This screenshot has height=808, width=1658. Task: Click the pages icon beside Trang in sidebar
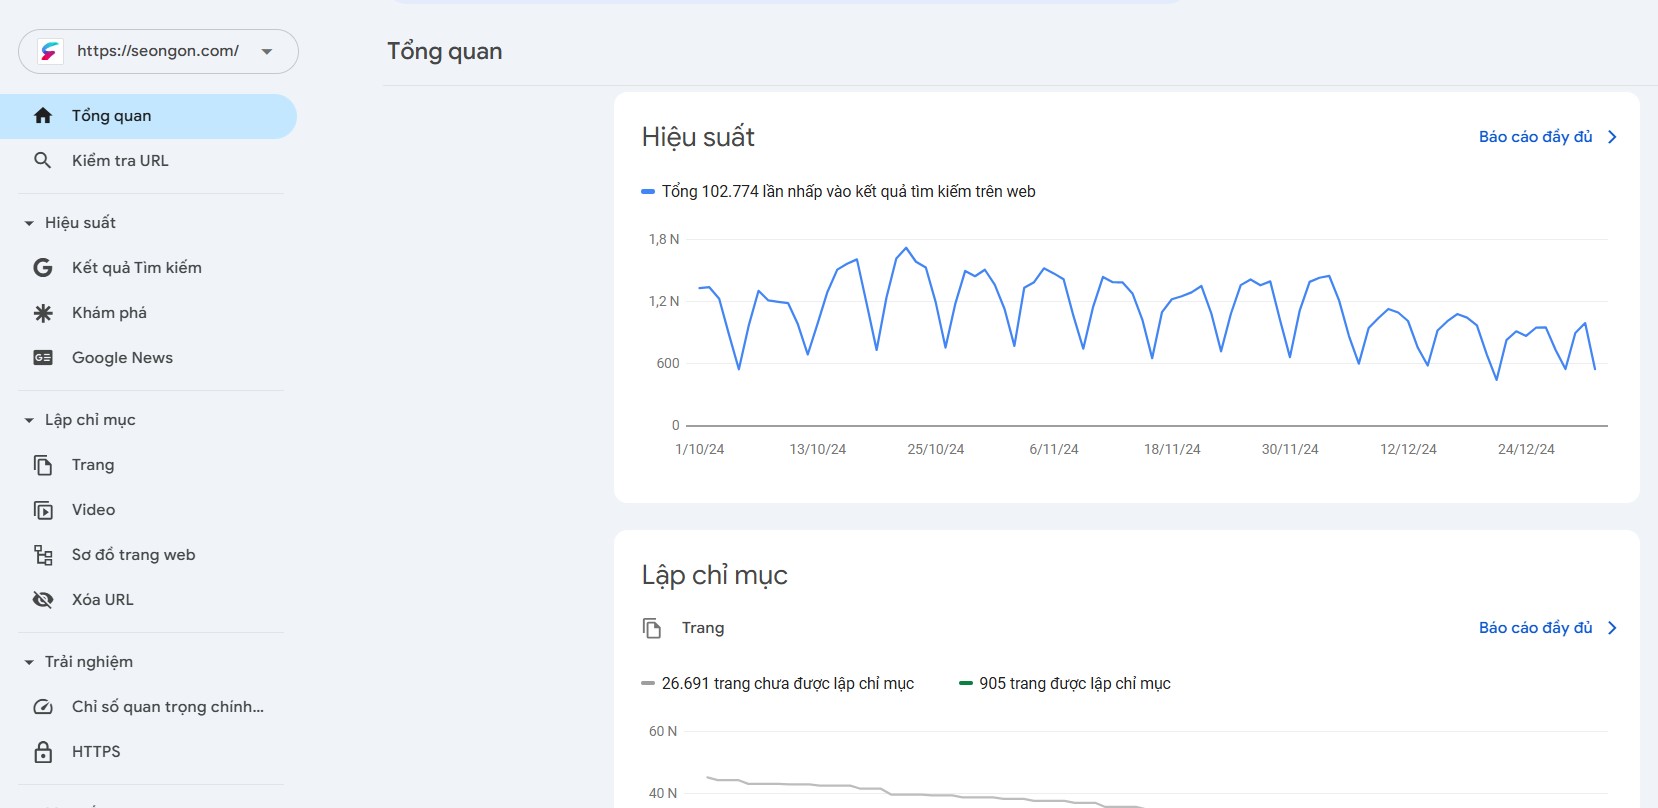(x=43, y=465)
